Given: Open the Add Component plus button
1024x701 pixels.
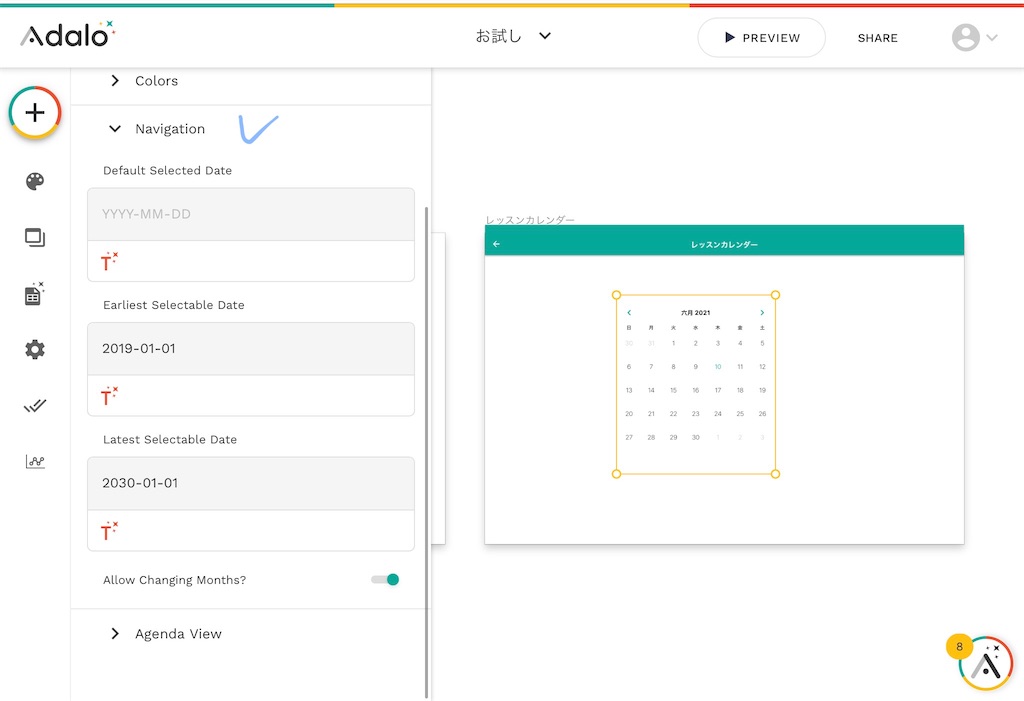Looking at the screenshot, I should pos(35,112).
